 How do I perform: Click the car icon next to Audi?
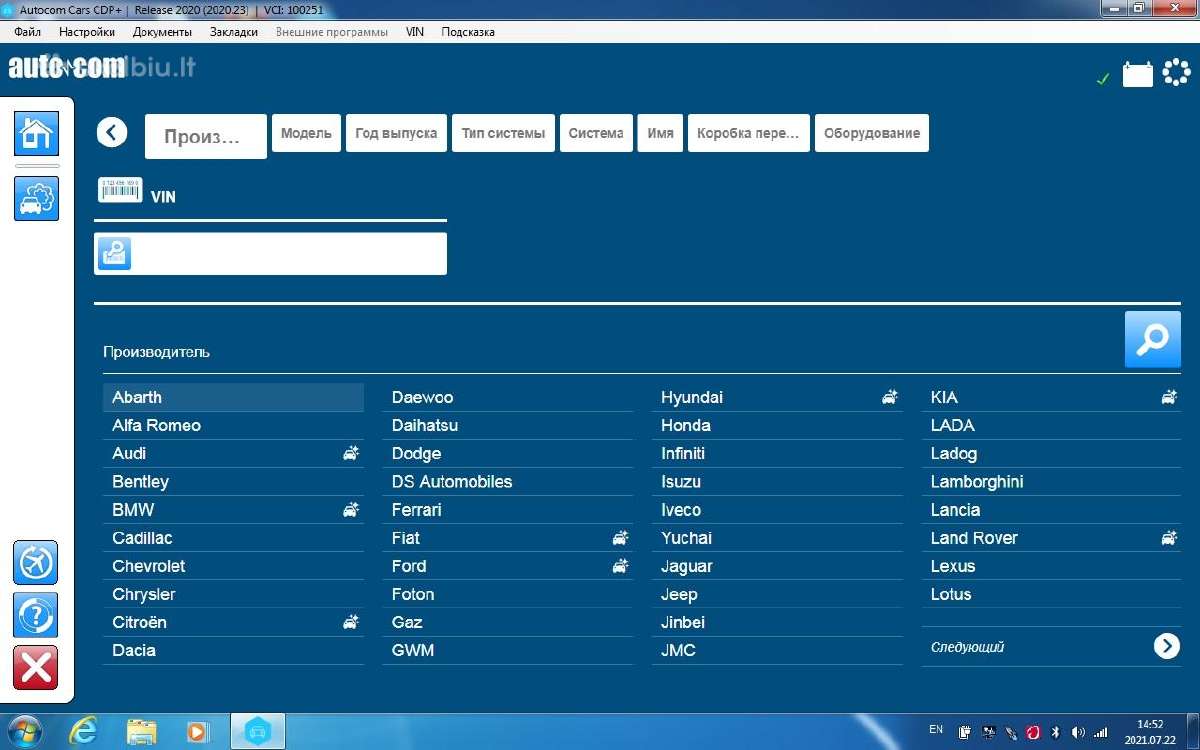[x=351, y=453]
